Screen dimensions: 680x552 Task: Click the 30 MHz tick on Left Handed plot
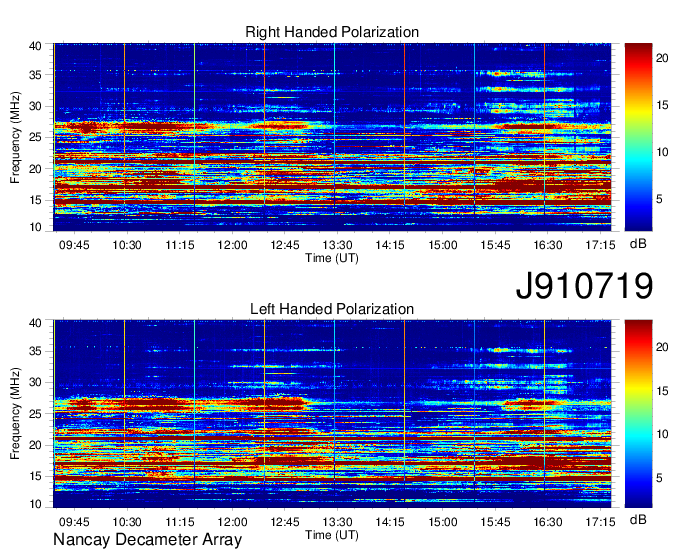35,382
